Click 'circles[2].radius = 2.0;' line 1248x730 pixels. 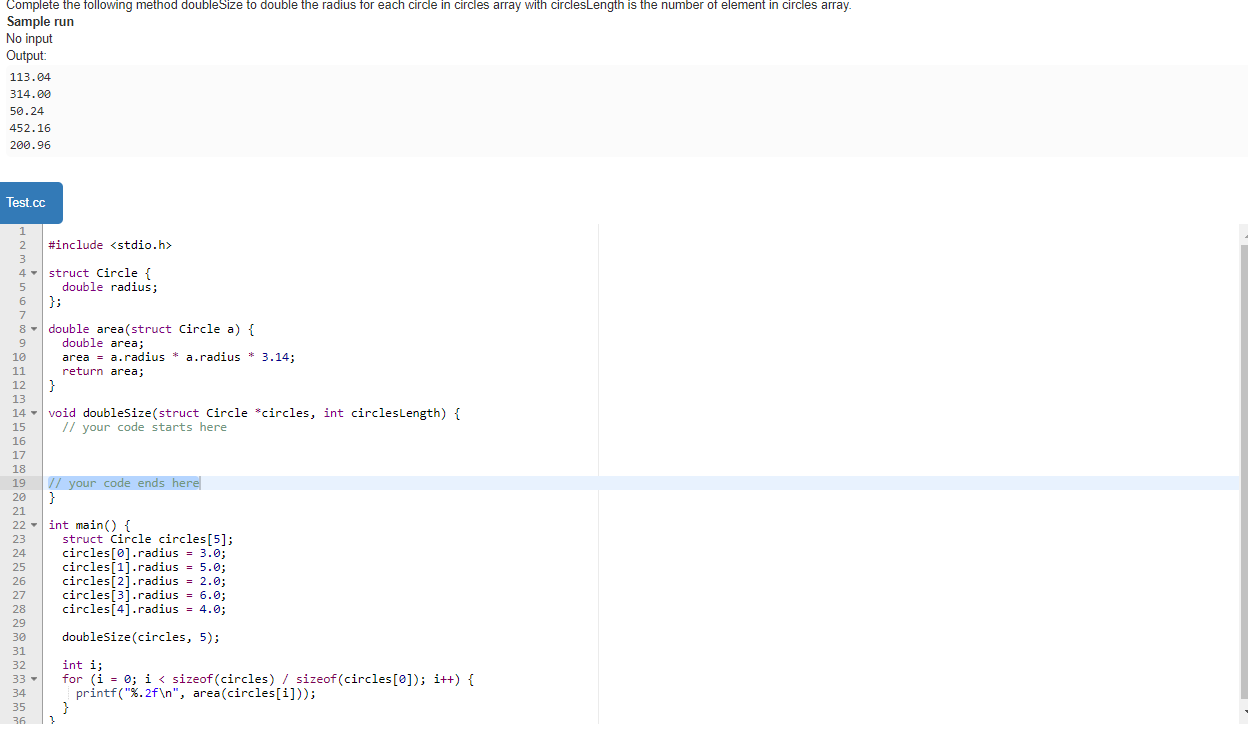coord(144,581)
